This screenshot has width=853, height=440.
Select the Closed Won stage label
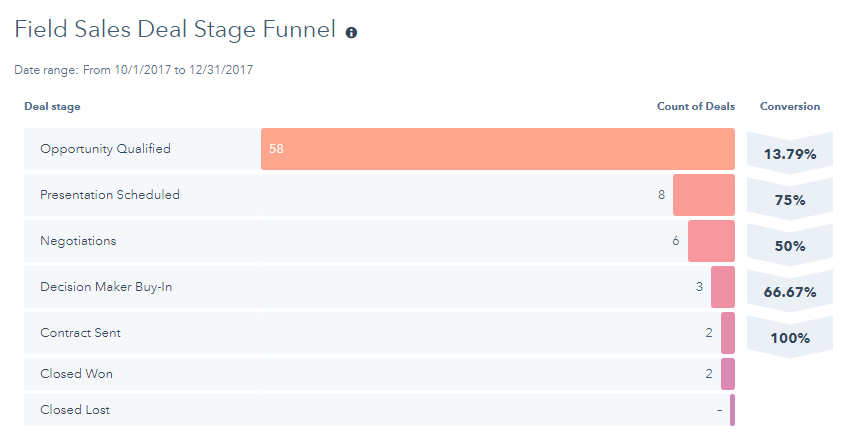pyautogui.click(x=76, y=374)
